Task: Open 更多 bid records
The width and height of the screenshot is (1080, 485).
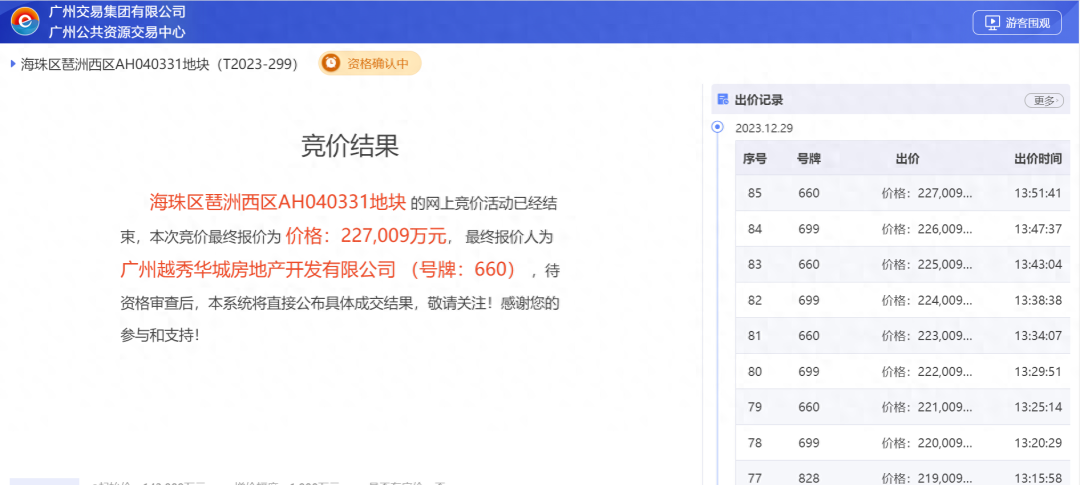Action: click(x=1044, y=101)
